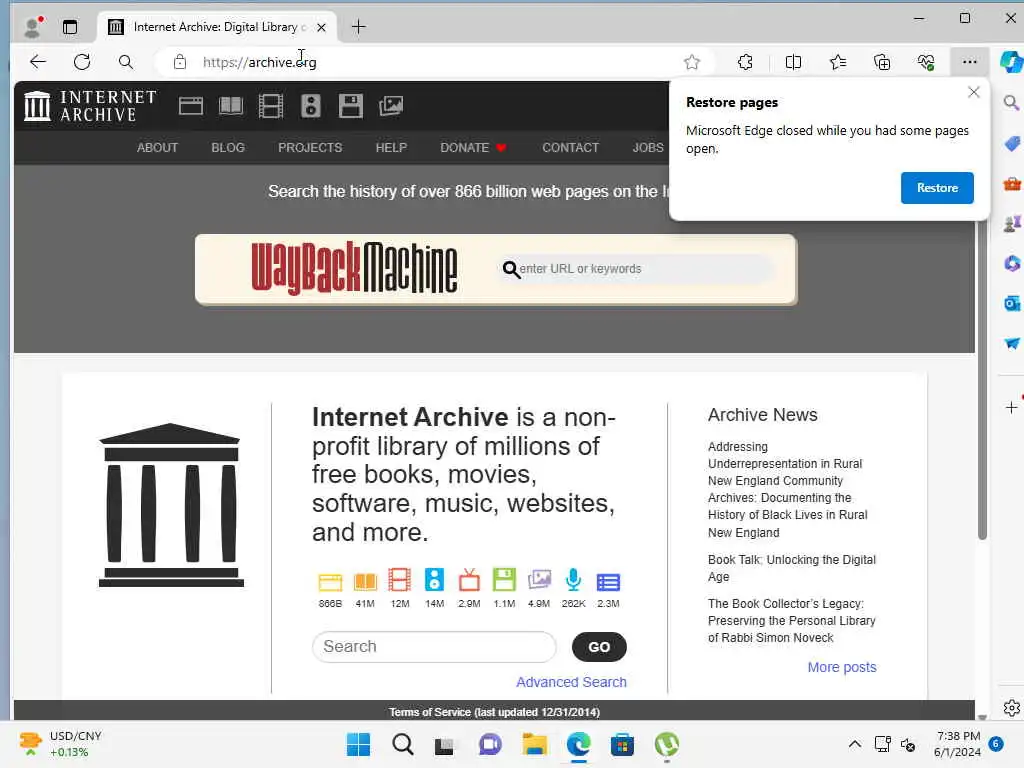
Task: Dismiss the Restore pages popup
Action: click(974, 92)
